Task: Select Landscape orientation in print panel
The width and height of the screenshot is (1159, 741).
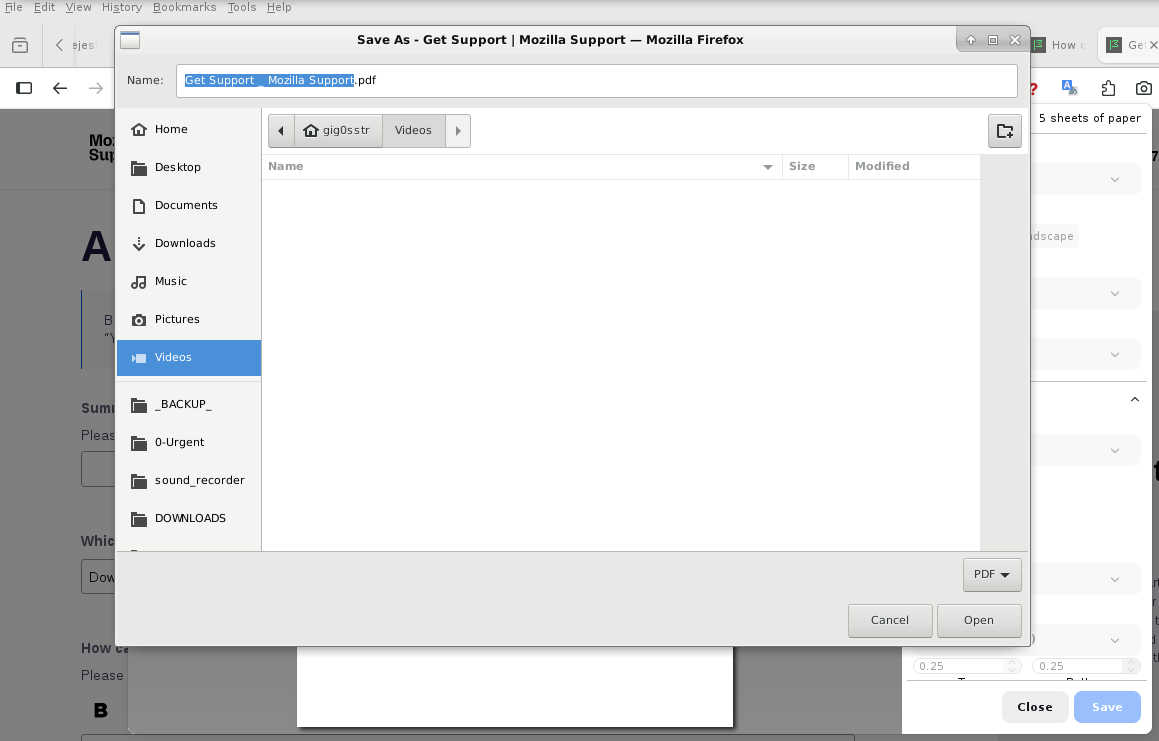Action: point(1052,237)
